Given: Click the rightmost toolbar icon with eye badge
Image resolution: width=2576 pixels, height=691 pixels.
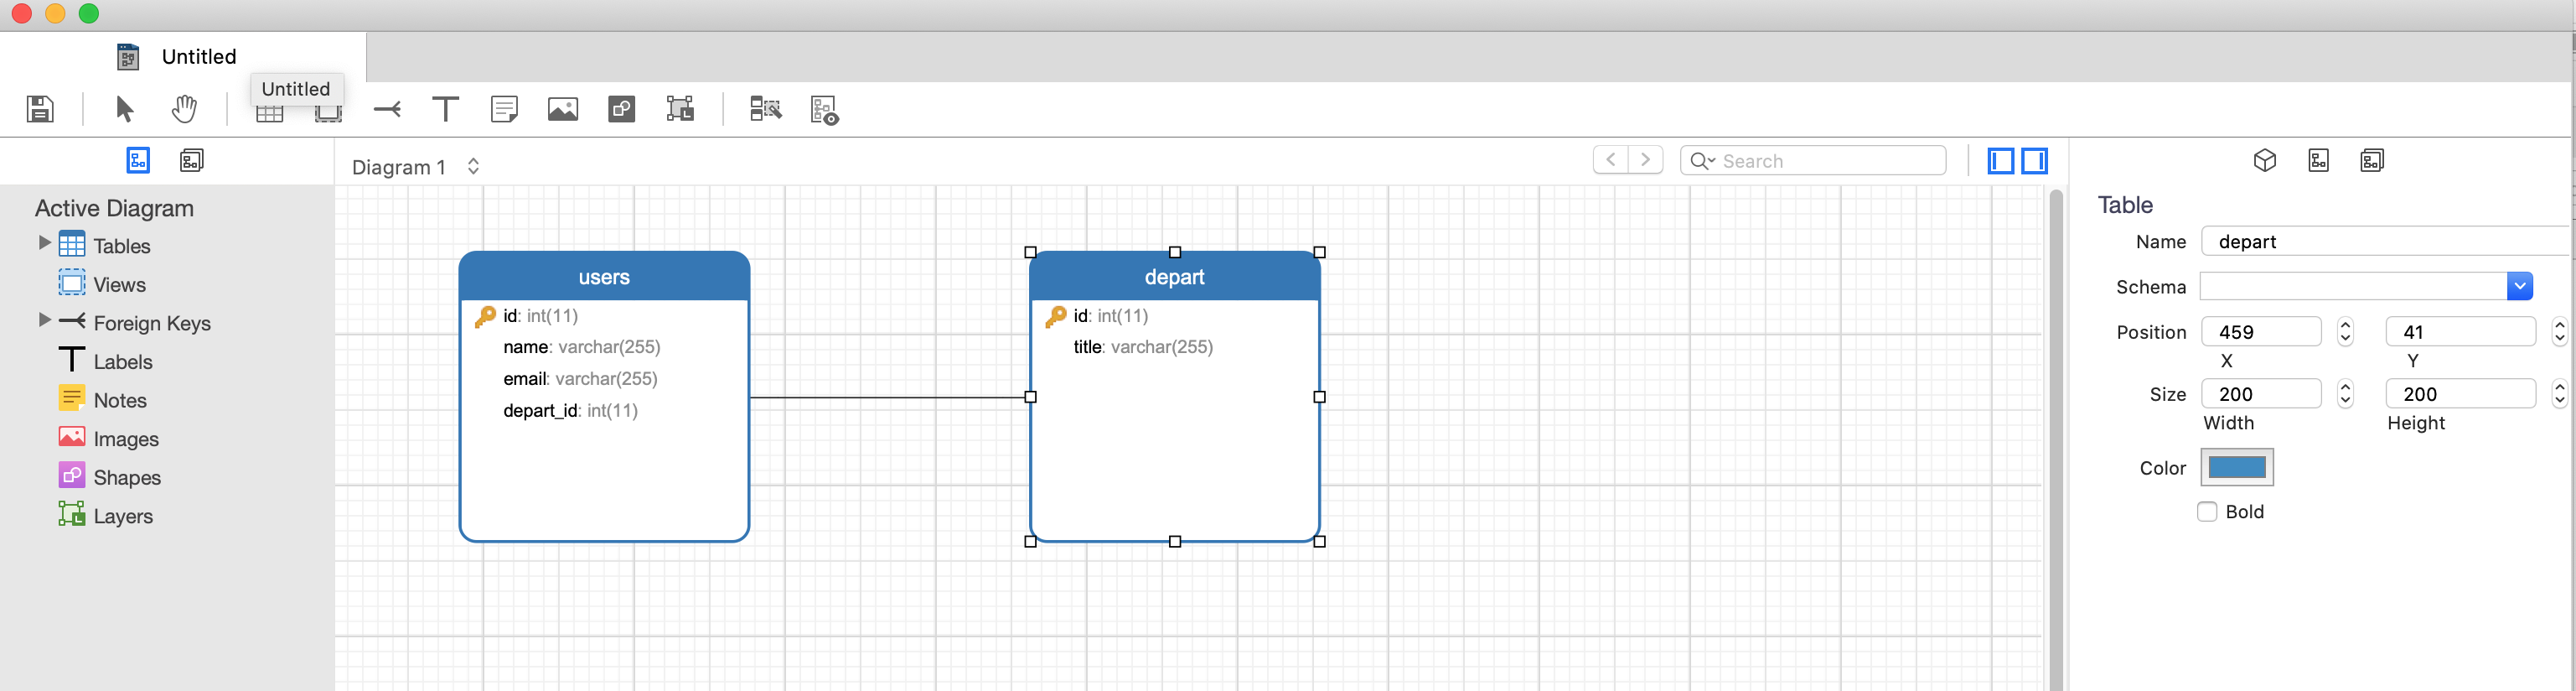Looking at the screenshot, I should click(x=824, y=110).
